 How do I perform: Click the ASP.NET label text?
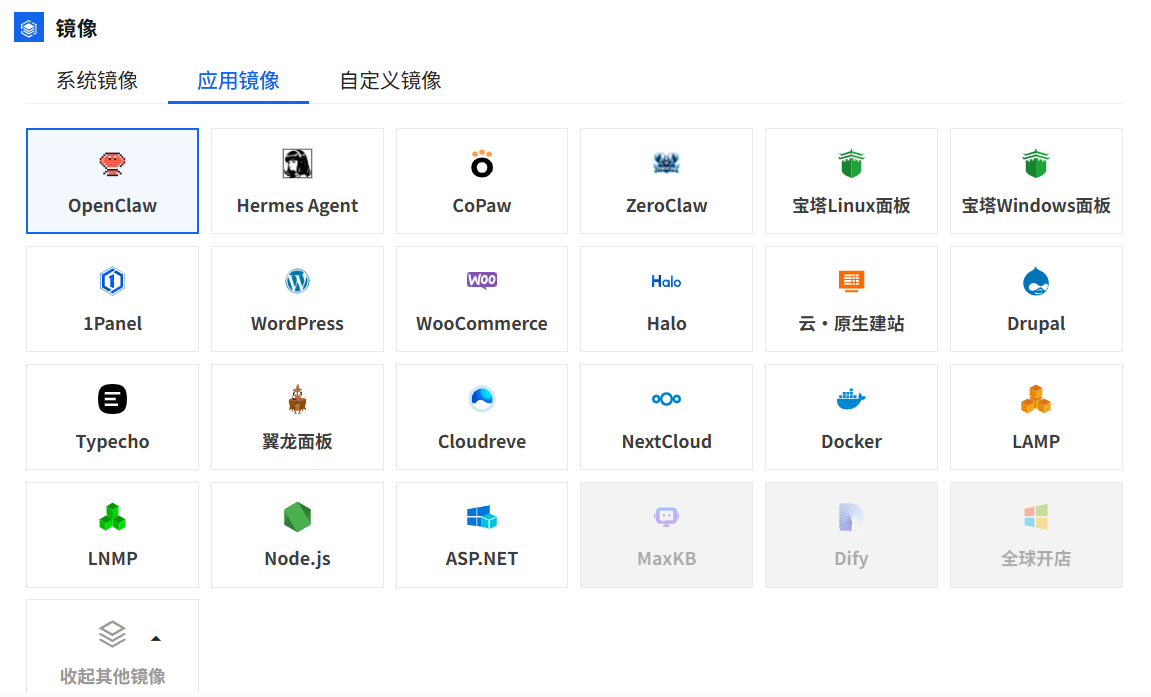tap(482, 558)
